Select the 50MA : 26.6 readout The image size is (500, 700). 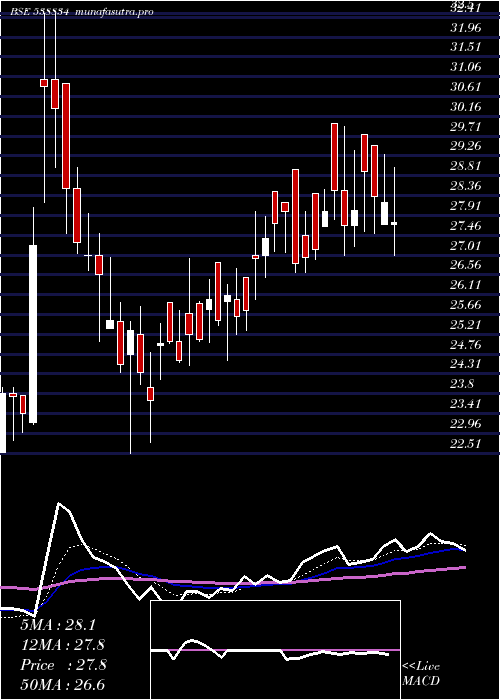[x=63, y=685]
